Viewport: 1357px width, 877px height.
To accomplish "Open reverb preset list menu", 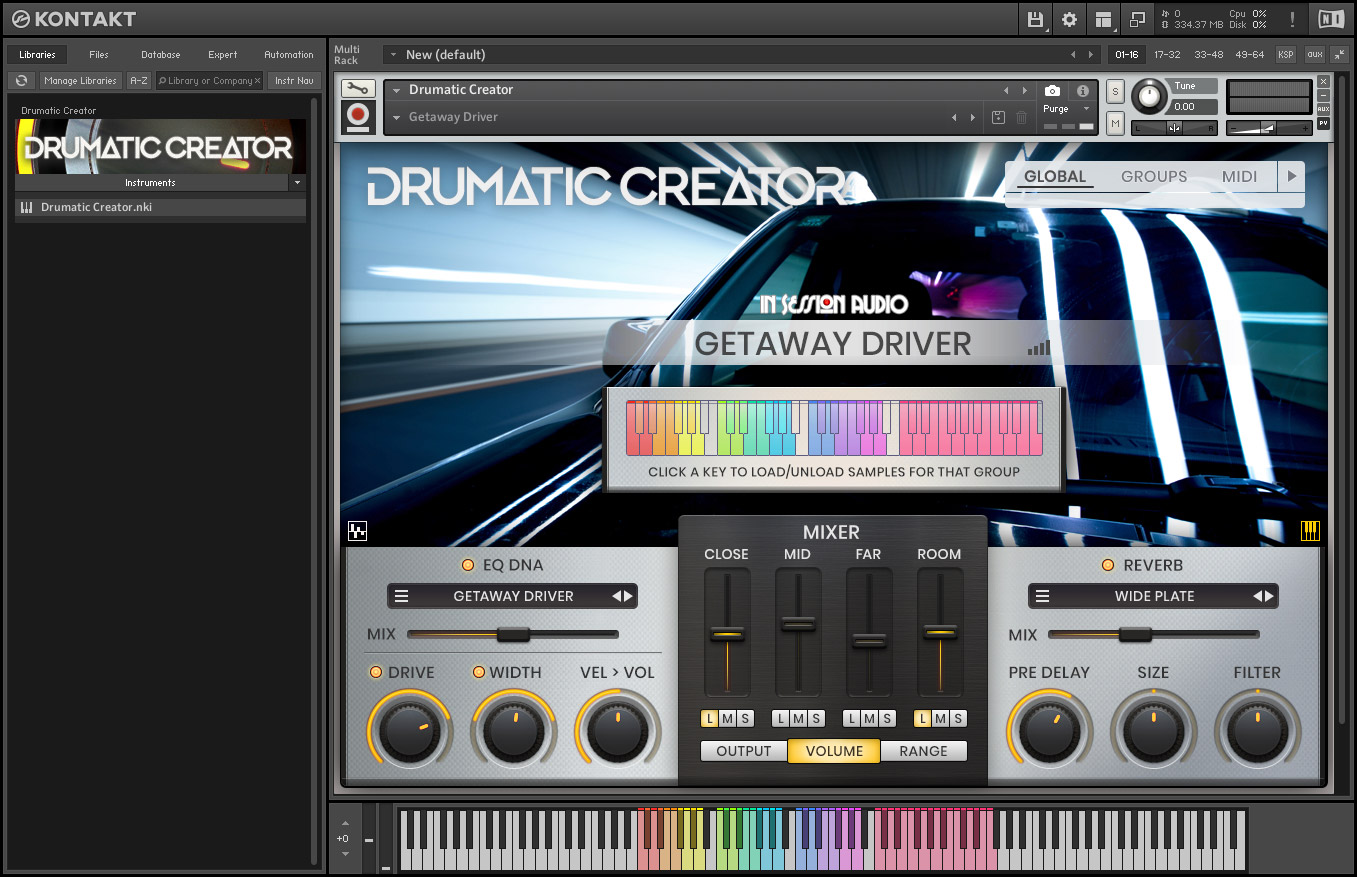I will pos(1042,596).
